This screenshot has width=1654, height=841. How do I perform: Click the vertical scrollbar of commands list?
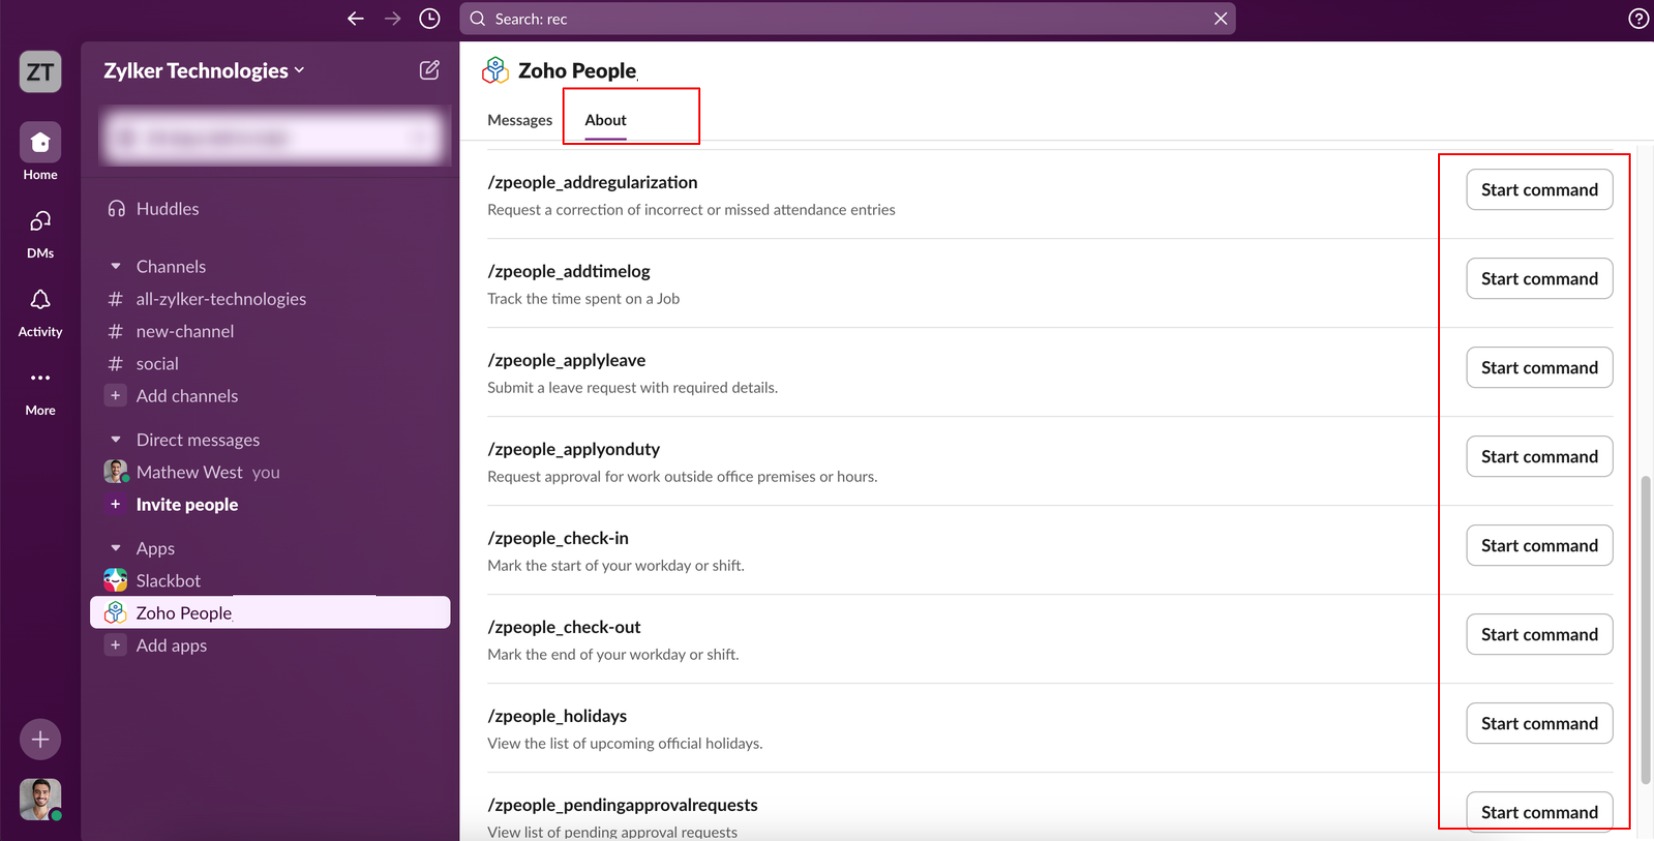pos(1645,630)
